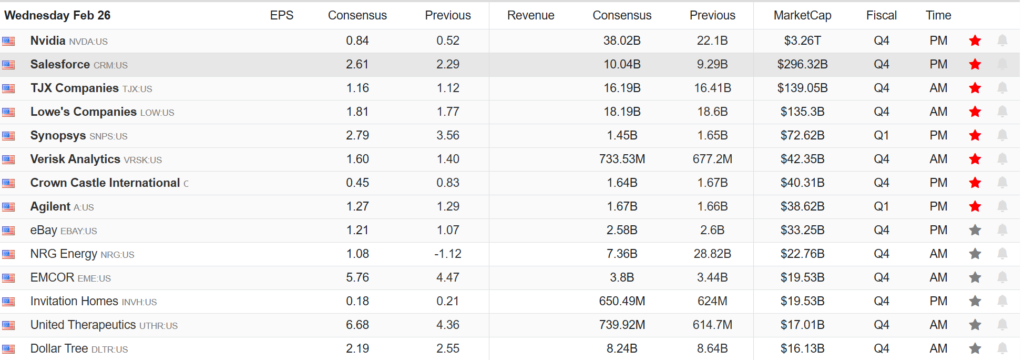Click the flag next to Dollar Tree
The image size is (1024, 360).
point(8,349)
